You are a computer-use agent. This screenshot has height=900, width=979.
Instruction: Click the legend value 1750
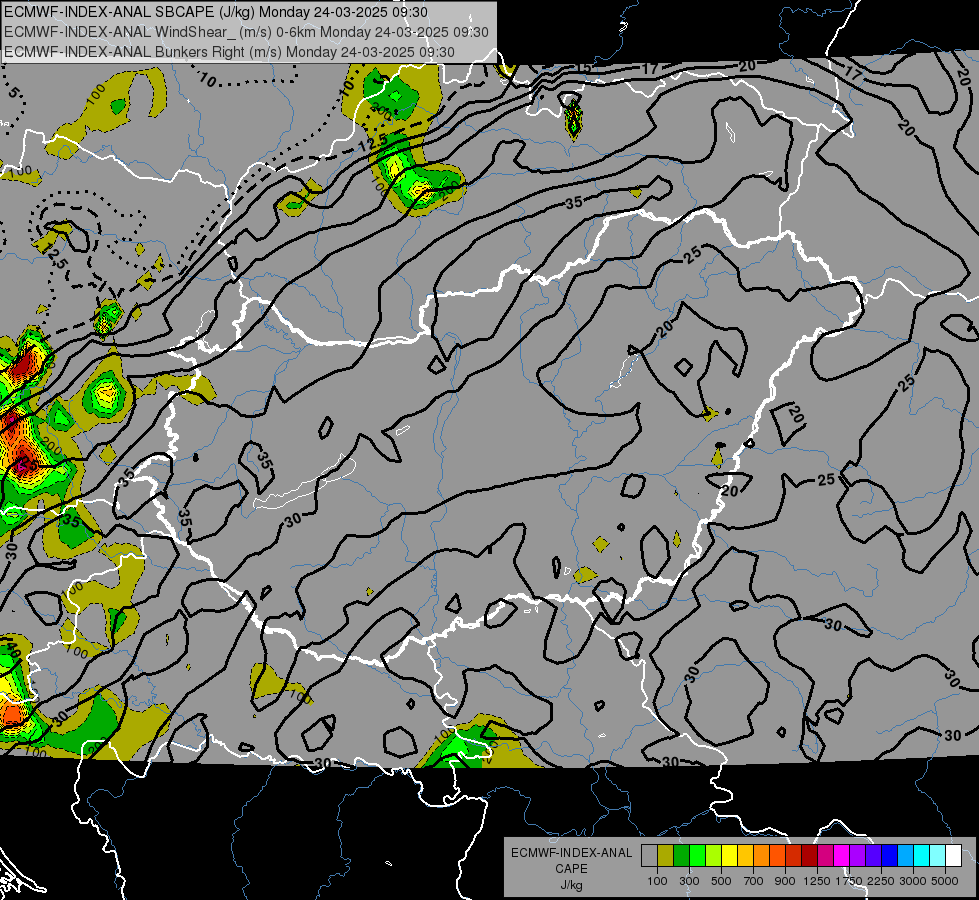(849, 881)
